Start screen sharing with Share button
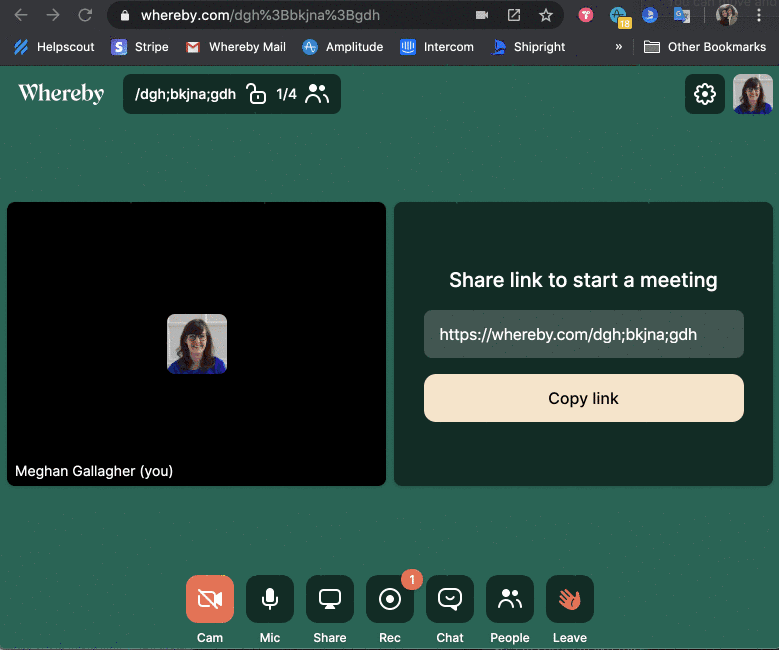Screen dimensions: 779x650 pos(330,599)
